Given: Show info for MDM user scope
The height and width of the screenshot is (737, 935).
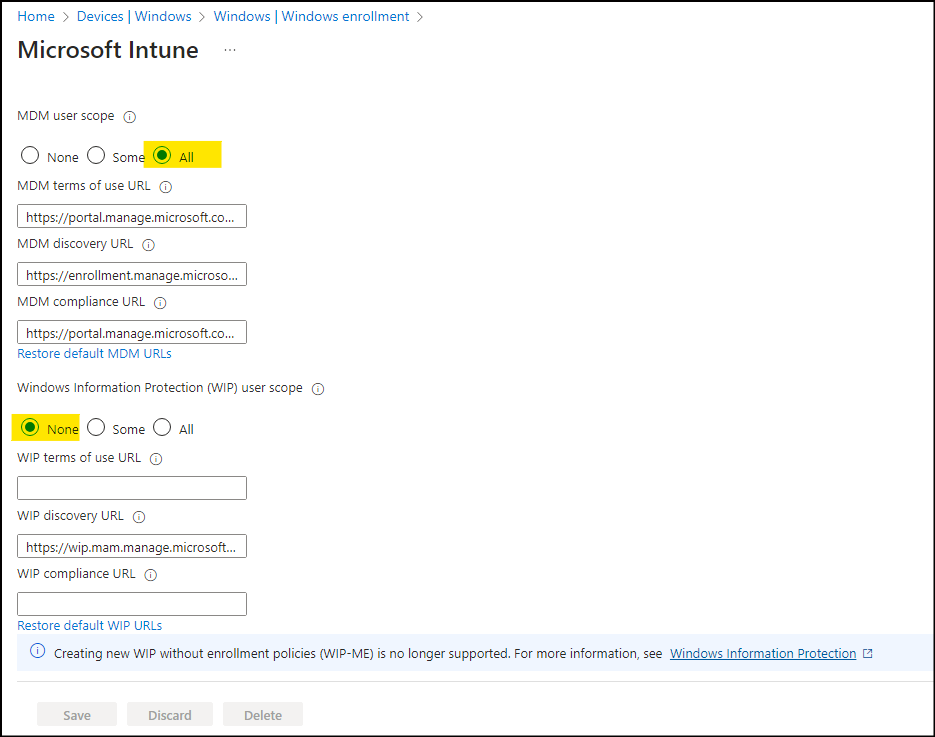Looking at the screenshot, I should pos(129,117).
